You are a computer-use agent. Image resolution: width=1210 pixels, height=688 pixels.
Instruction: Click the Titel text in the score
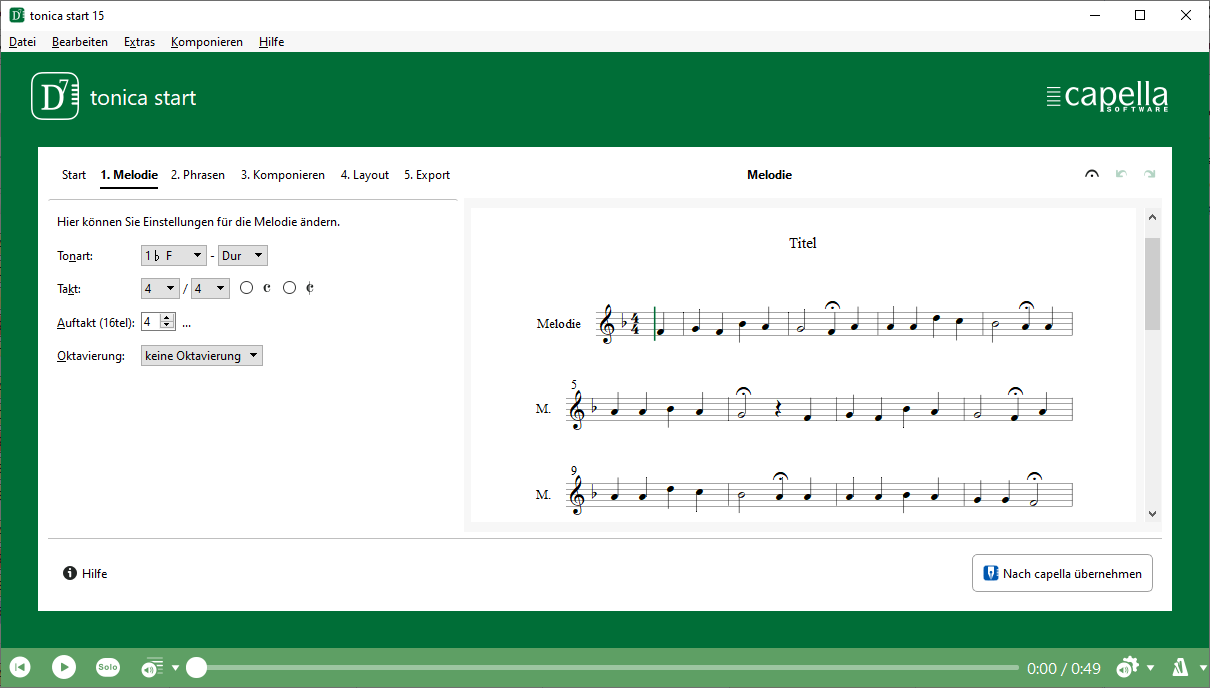(803, 243)
